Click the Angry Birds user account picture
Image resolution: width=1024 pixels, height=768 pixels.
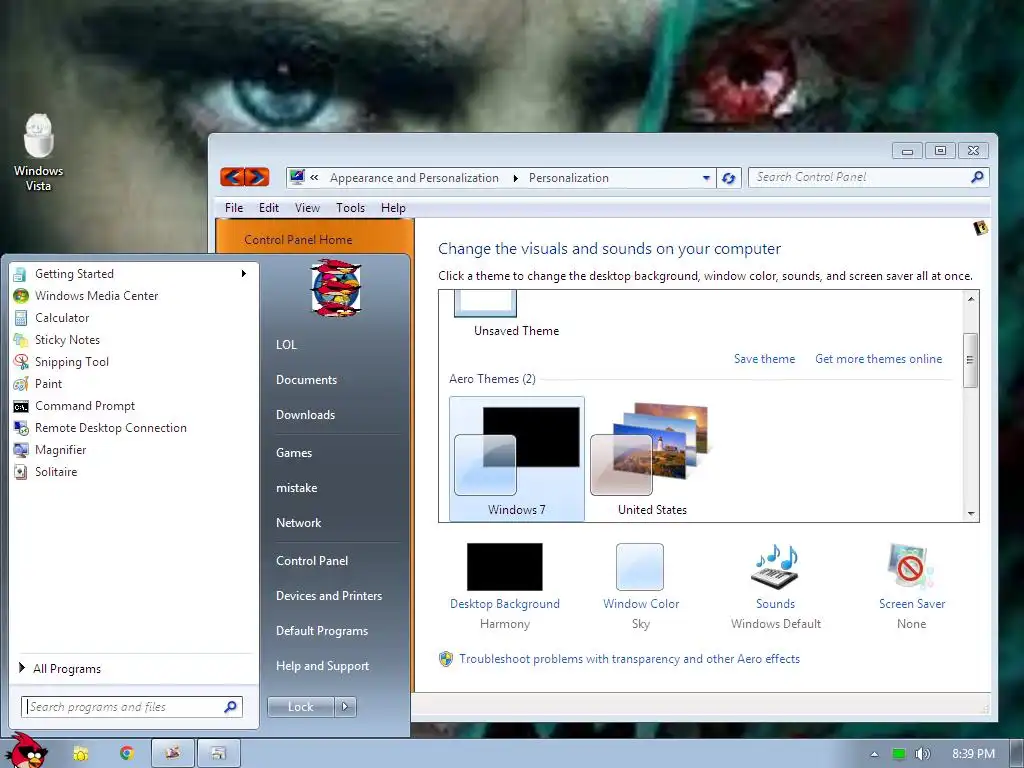336,288
